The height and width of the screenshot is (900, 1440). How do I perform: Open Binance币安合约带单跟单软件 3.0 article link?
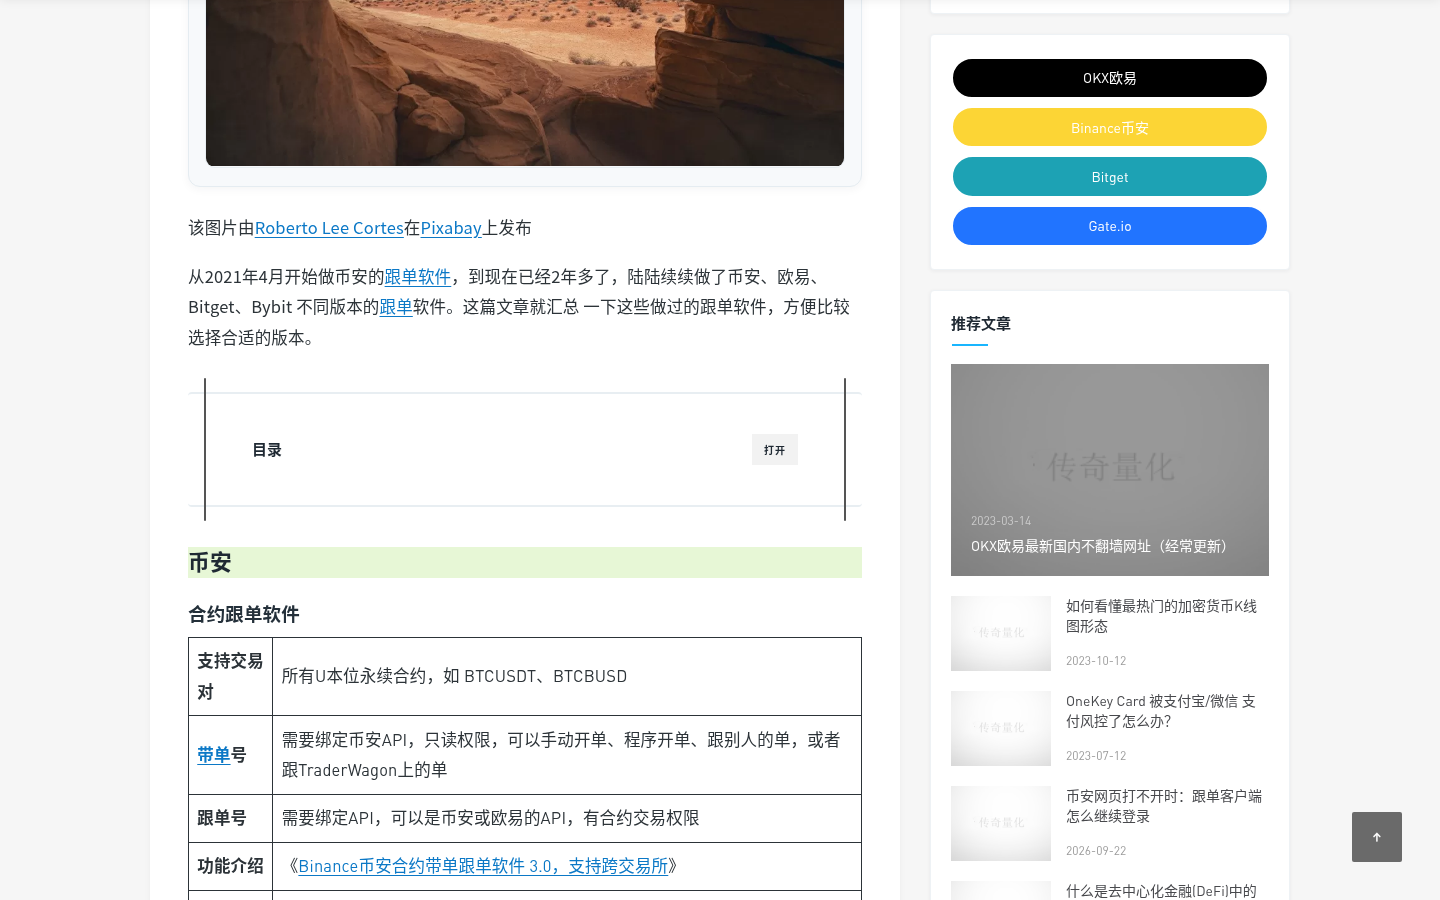point(483,866)
